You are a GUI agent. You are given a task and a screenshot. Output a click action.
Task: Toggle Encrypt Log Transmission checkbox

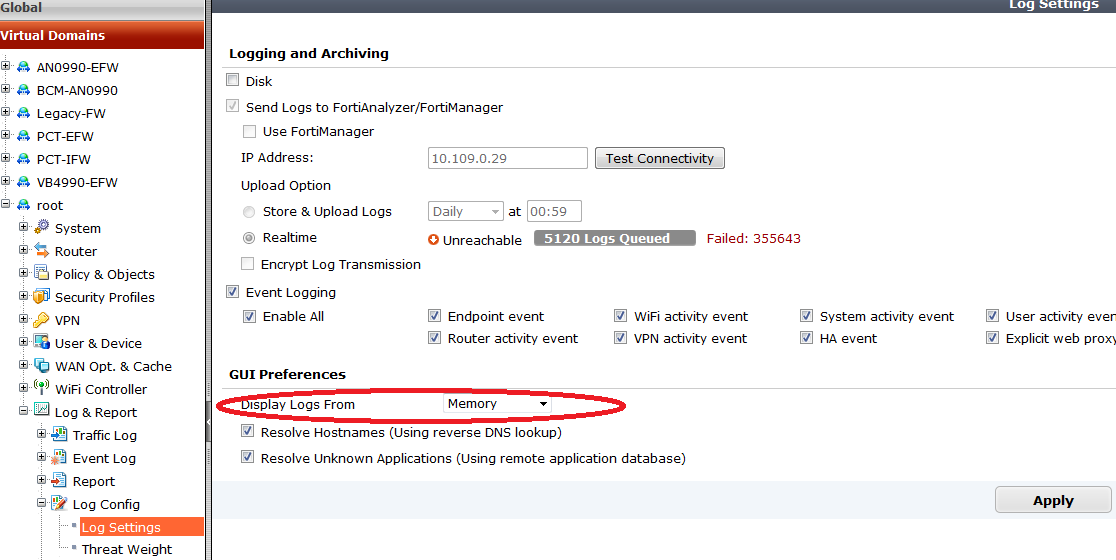point(248,264)
